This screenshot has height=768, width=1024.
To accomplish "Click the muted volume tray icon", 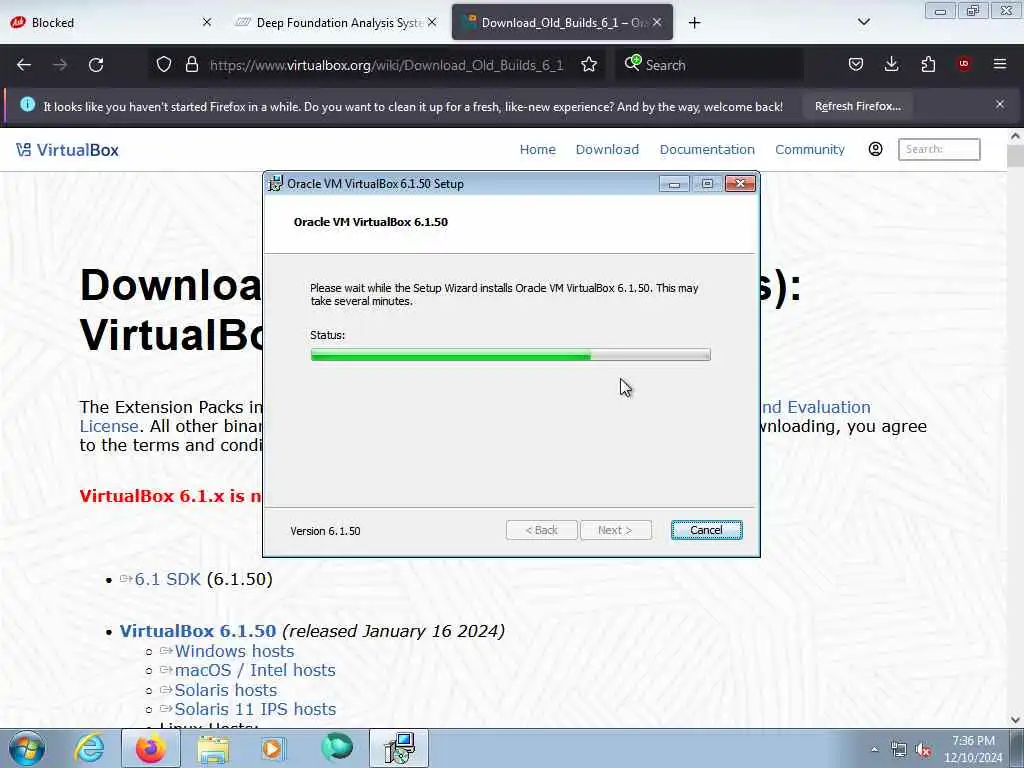I will [x=923, y=750].
